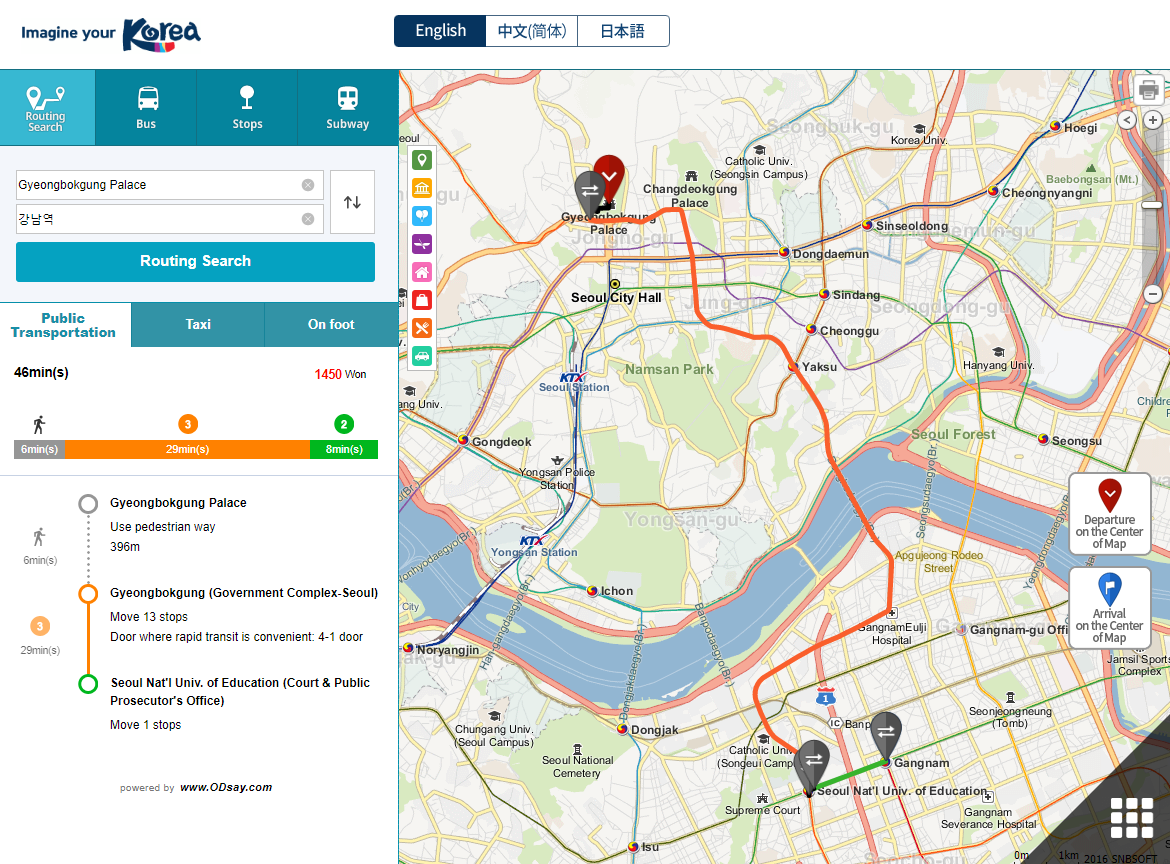Click the grey transfer marker near Gyeongbokgung Palace

[x=588, y=190]
